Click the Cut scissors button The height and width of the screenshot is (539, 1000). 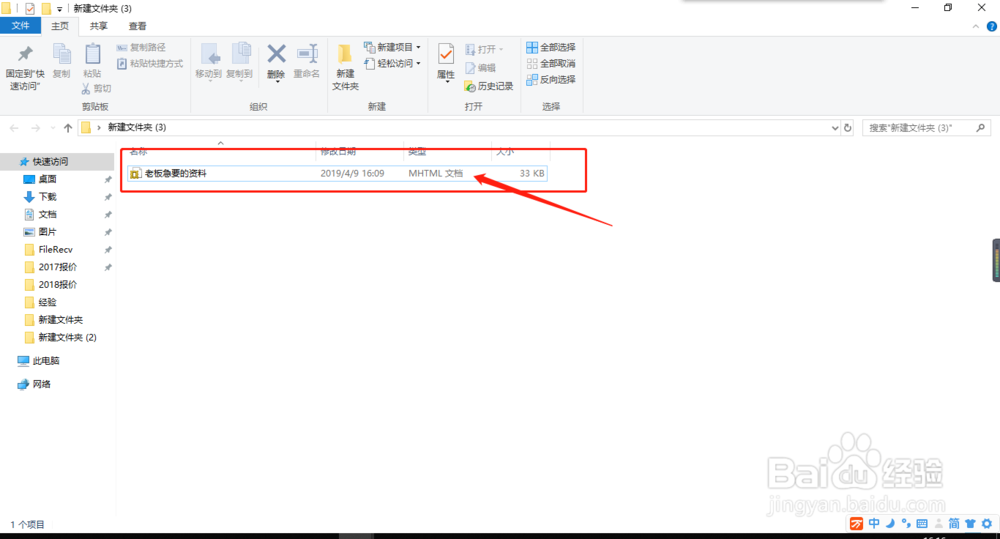click(x=96, y=88)
